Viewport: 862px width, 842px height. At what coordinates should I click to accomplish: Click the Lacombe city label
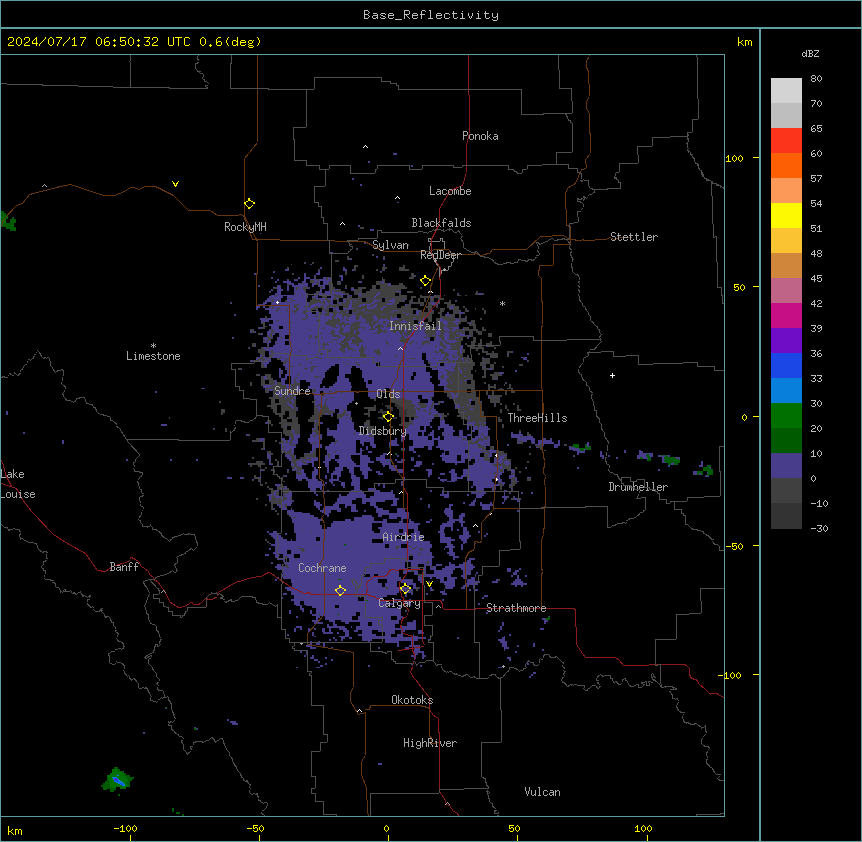pos(450,191)
